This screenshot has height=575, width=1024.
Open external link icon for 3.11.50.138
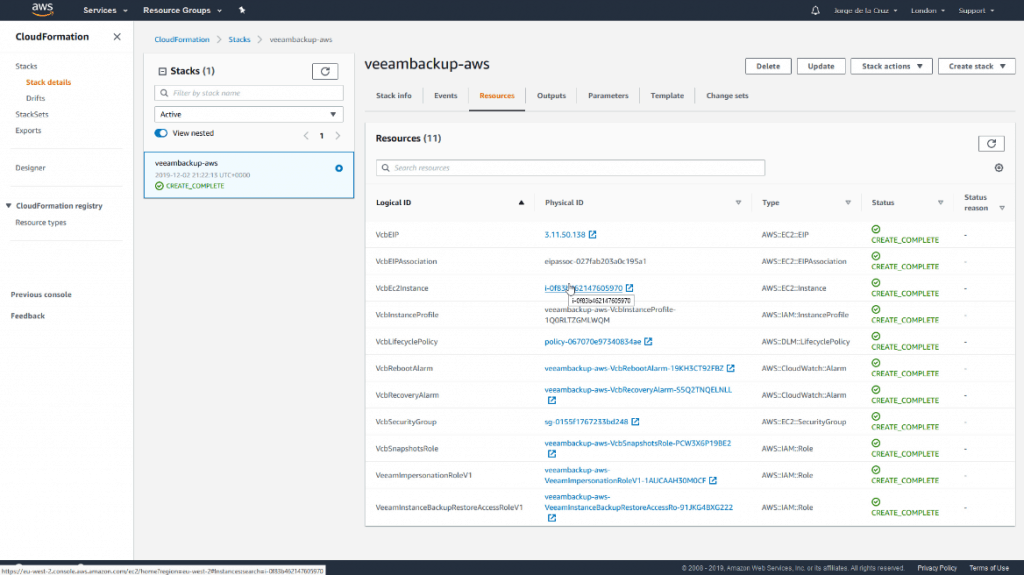tap(592, 235)
